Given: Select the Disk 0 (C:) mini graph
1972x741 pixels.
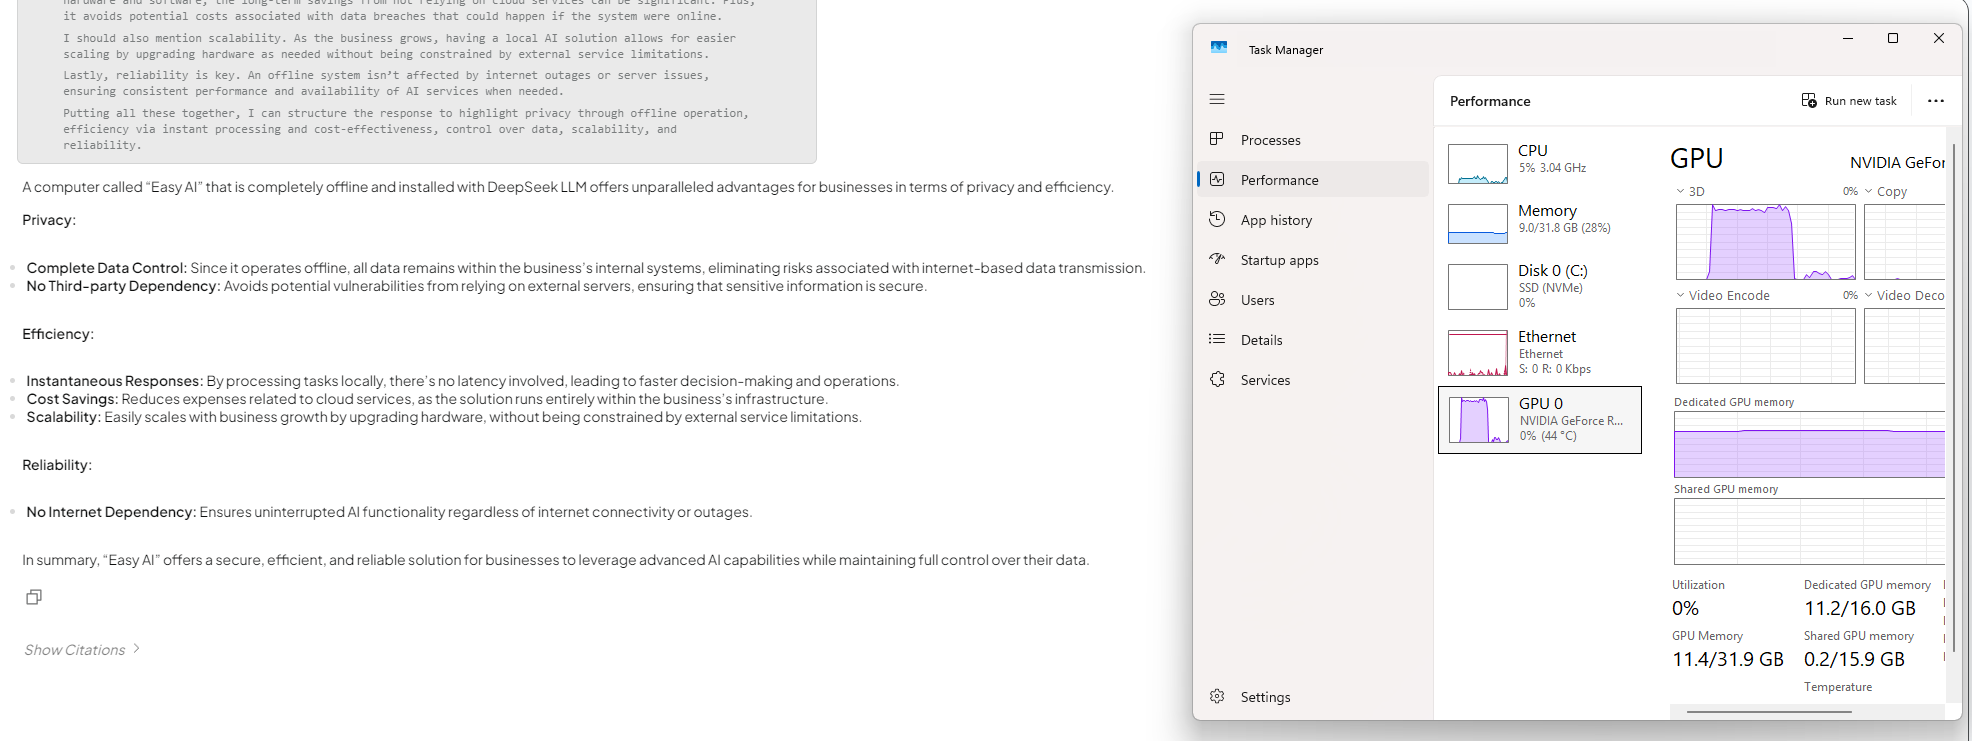Looking at the screenshot, I should [1478, 287].
